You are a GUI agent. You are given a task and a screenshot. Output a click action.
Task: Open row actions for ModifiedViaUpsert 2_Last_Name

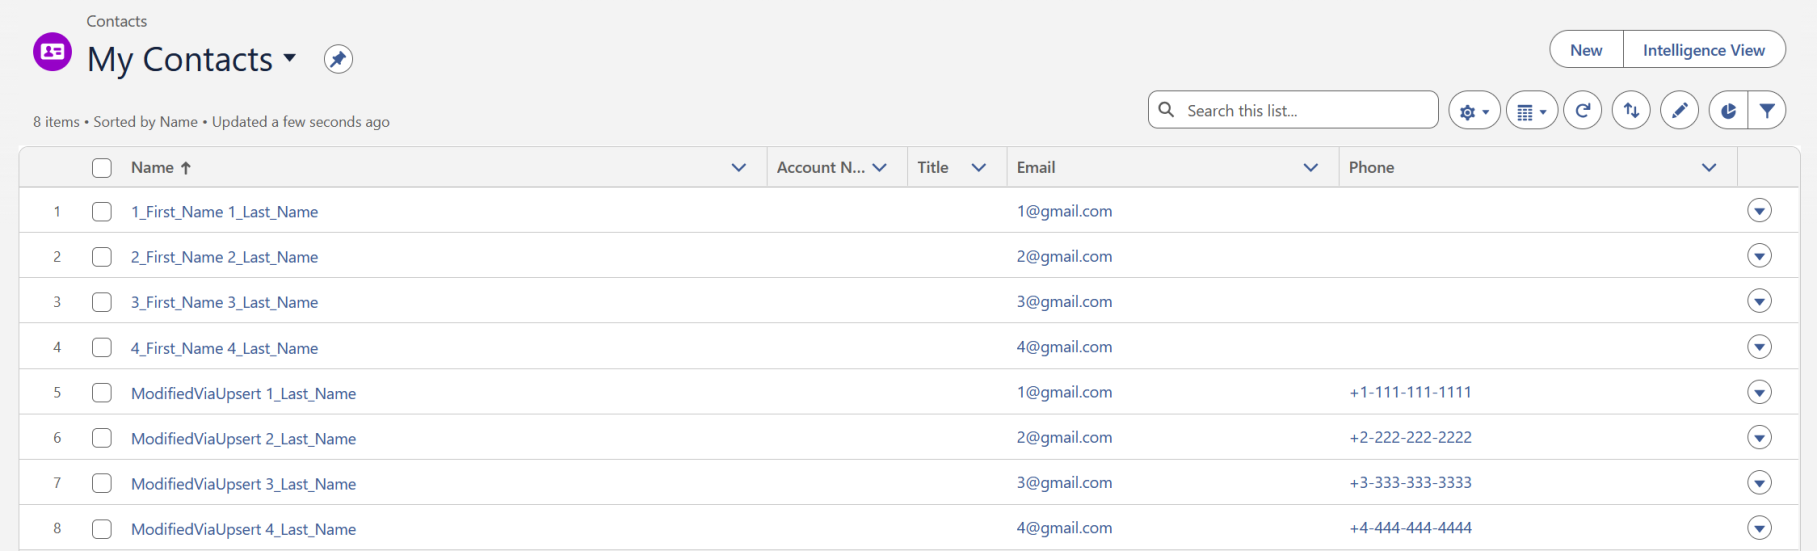click(x=1759, y=437)
